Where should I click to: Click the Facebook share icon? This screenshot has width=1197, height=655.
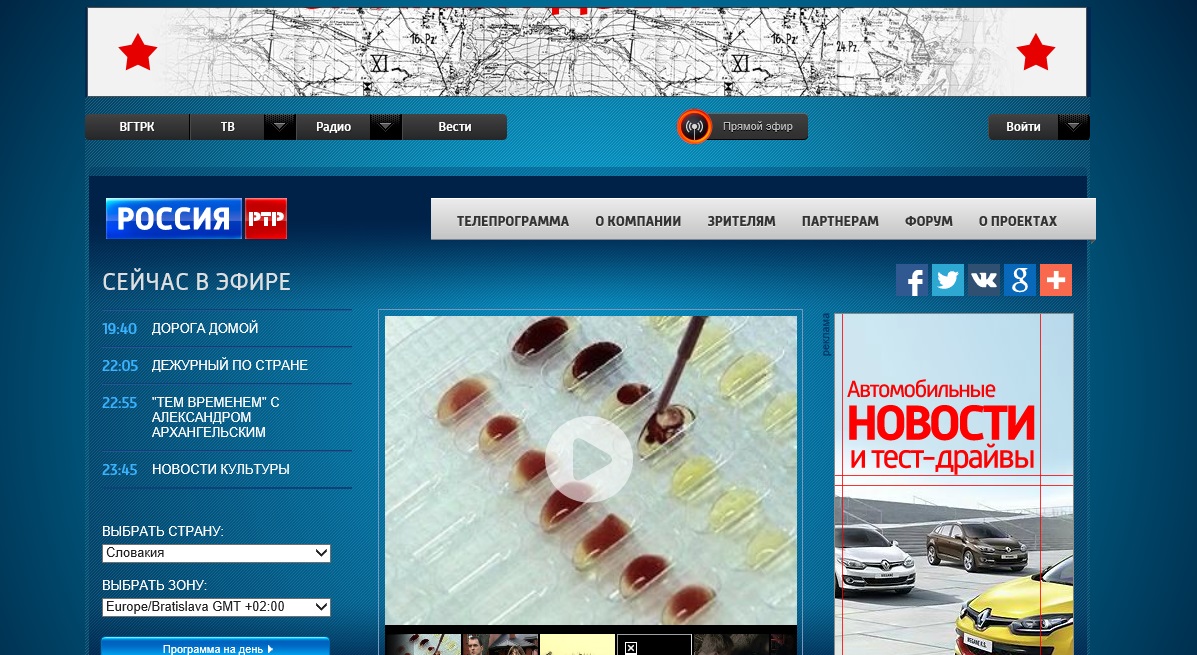(x=911, y=280)
